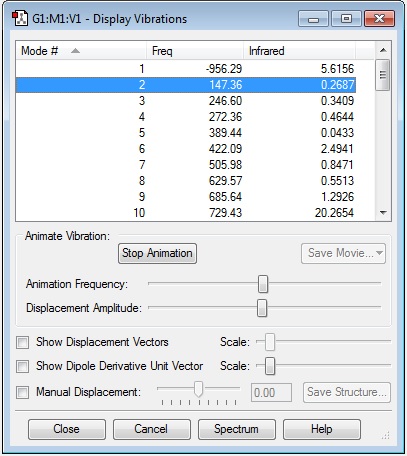
Task: Click the scroll-up arrow of mode list
Action: coord(383,50)
